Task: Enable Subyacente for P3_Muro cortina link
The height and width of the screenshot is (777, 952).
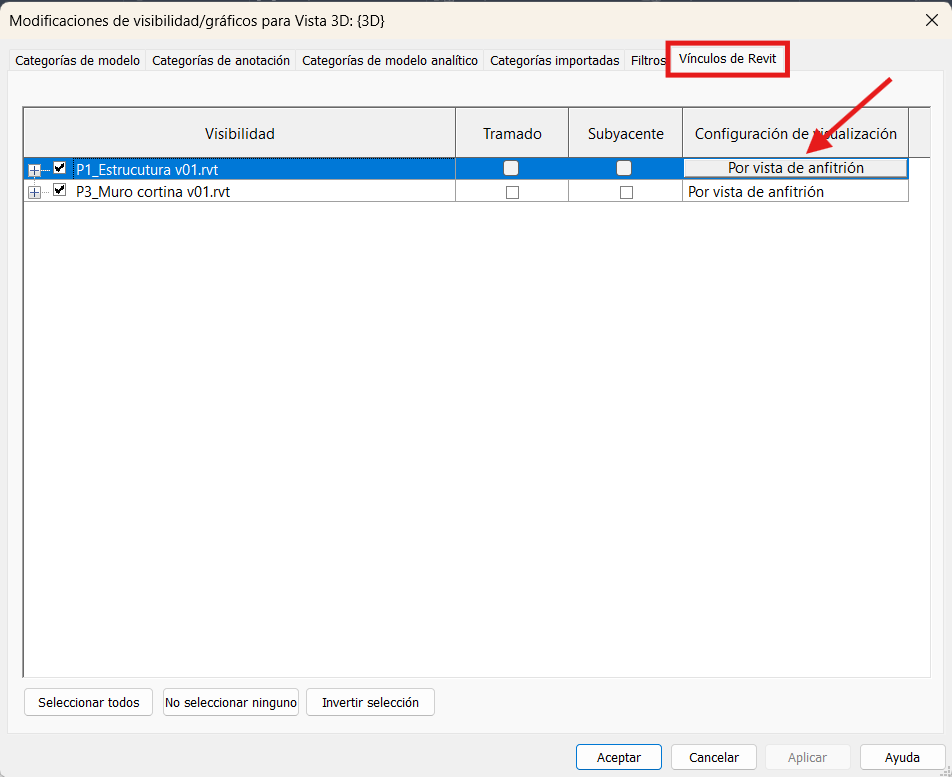Action: tap(626, 192)
